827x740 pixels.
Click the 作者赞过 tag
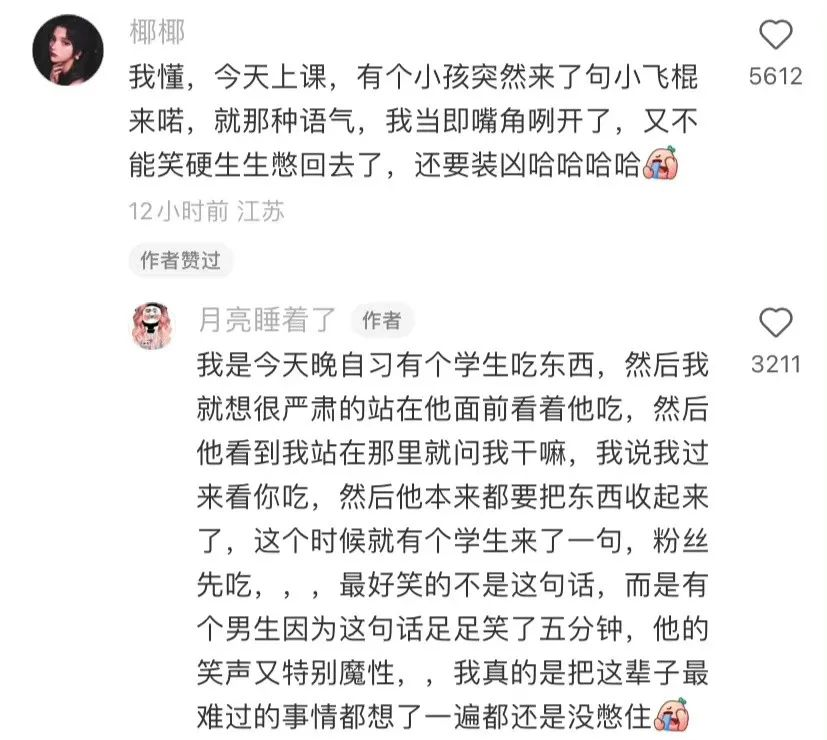180,260
